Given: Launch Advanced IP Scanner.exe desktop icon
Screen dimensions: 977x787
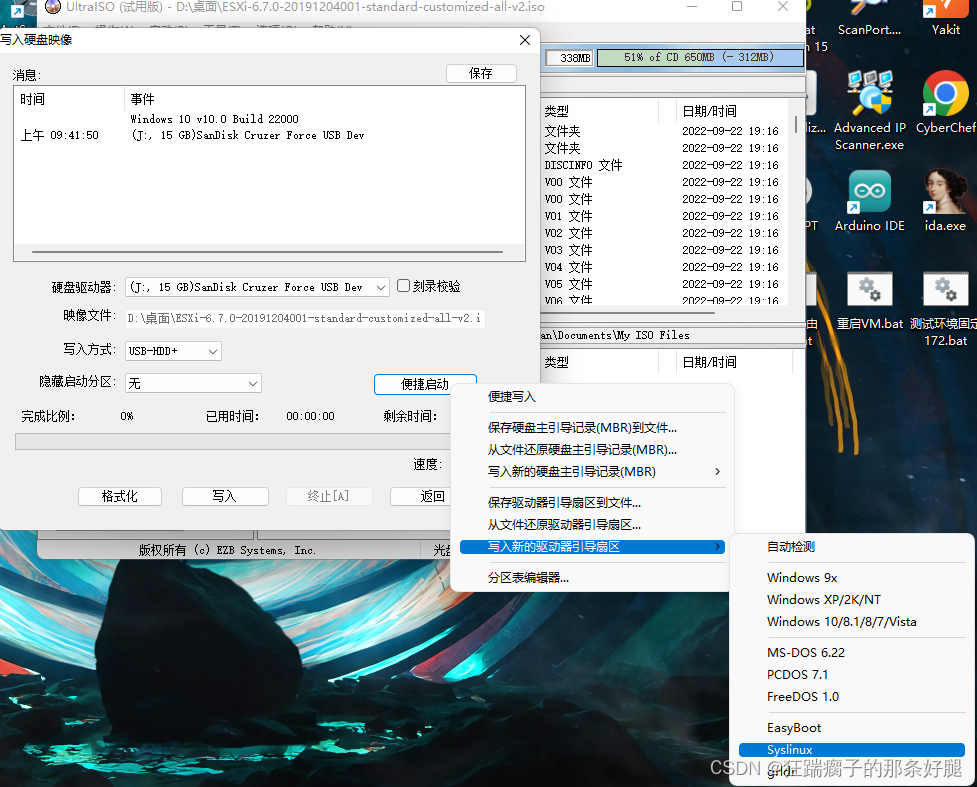Looking at the screenshot, I should click(869, 111).
